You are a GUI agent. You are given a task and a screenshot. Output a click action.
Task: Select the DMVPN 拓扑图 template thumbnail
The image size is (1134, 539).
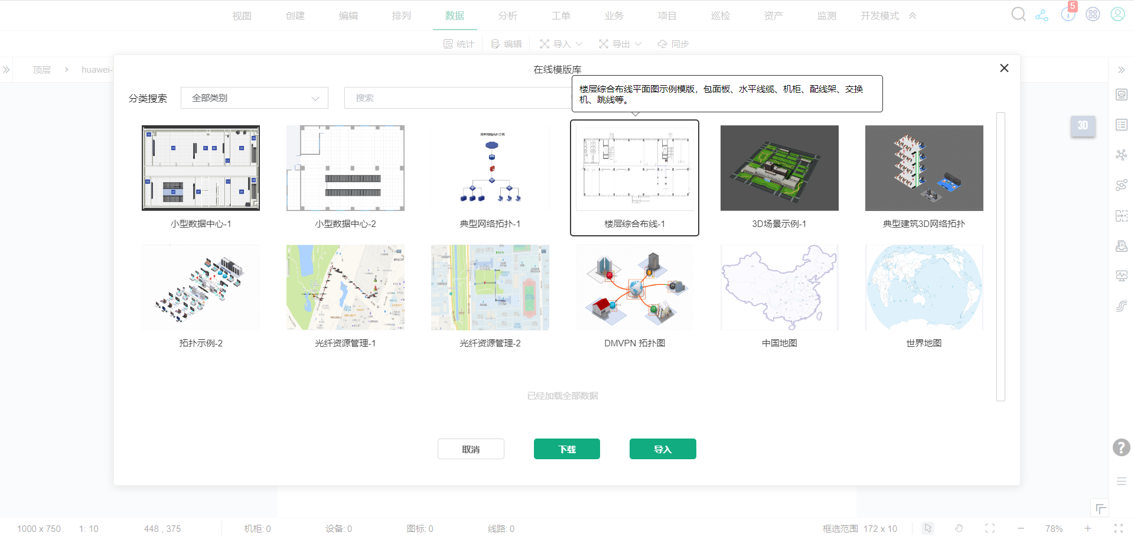(634, 287)
